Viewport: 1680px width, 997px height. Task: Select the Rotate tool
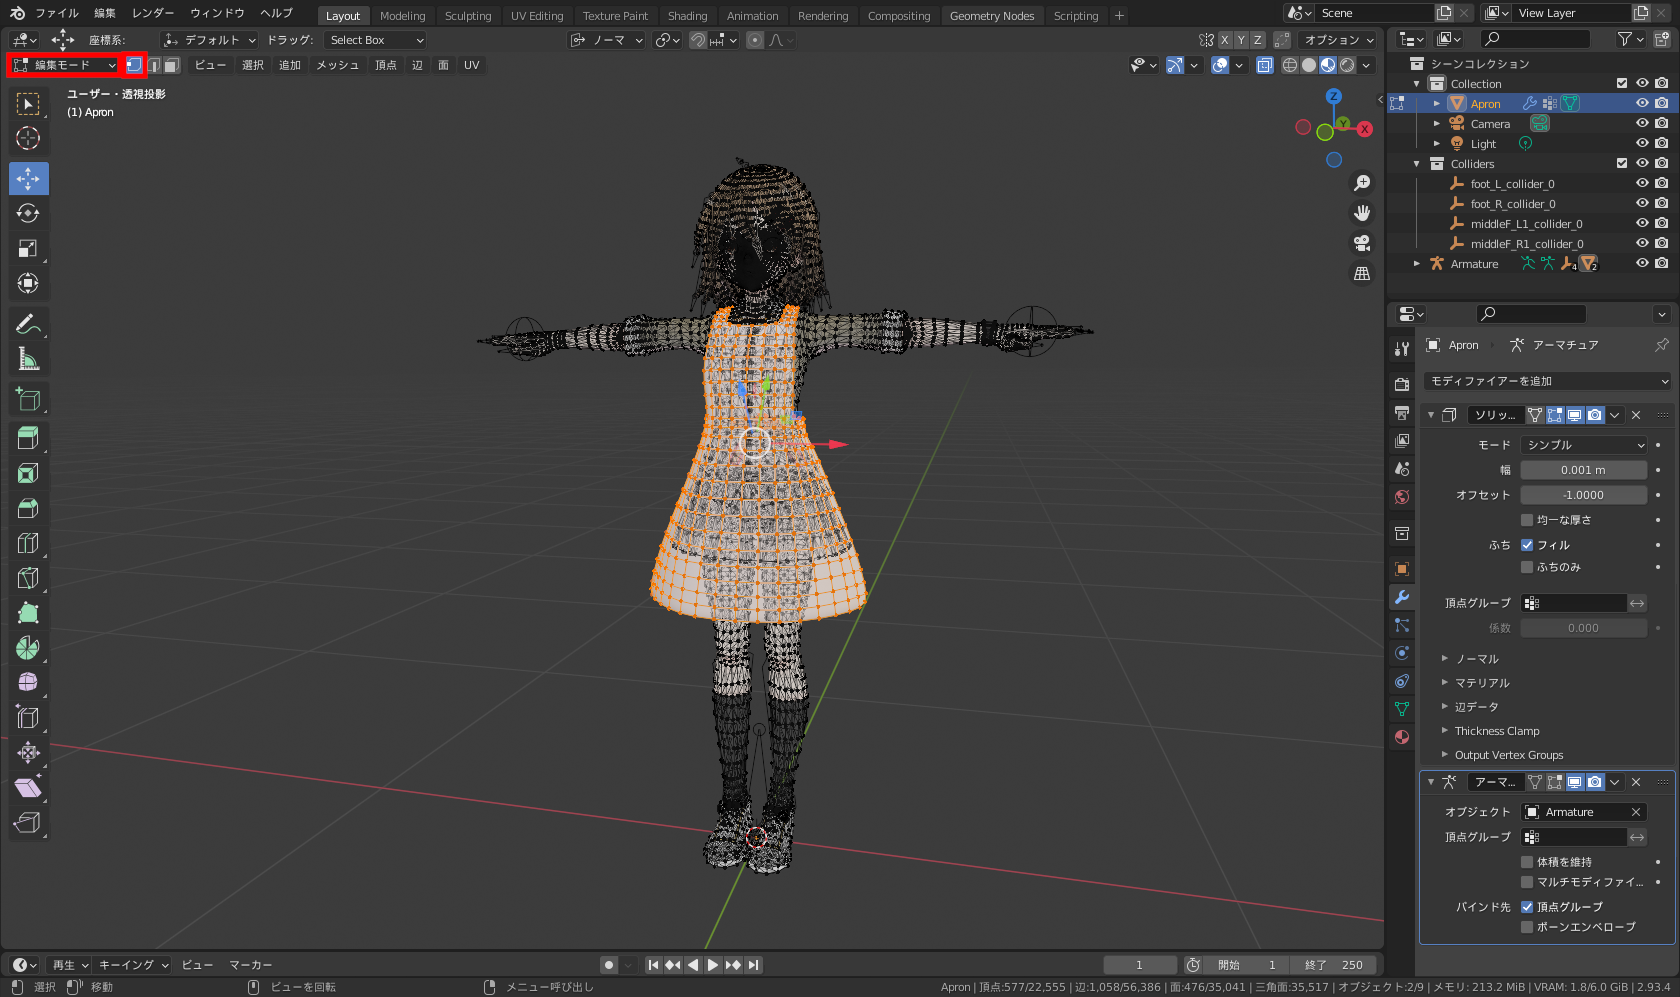pyautogui.click(x=28, y=214)
